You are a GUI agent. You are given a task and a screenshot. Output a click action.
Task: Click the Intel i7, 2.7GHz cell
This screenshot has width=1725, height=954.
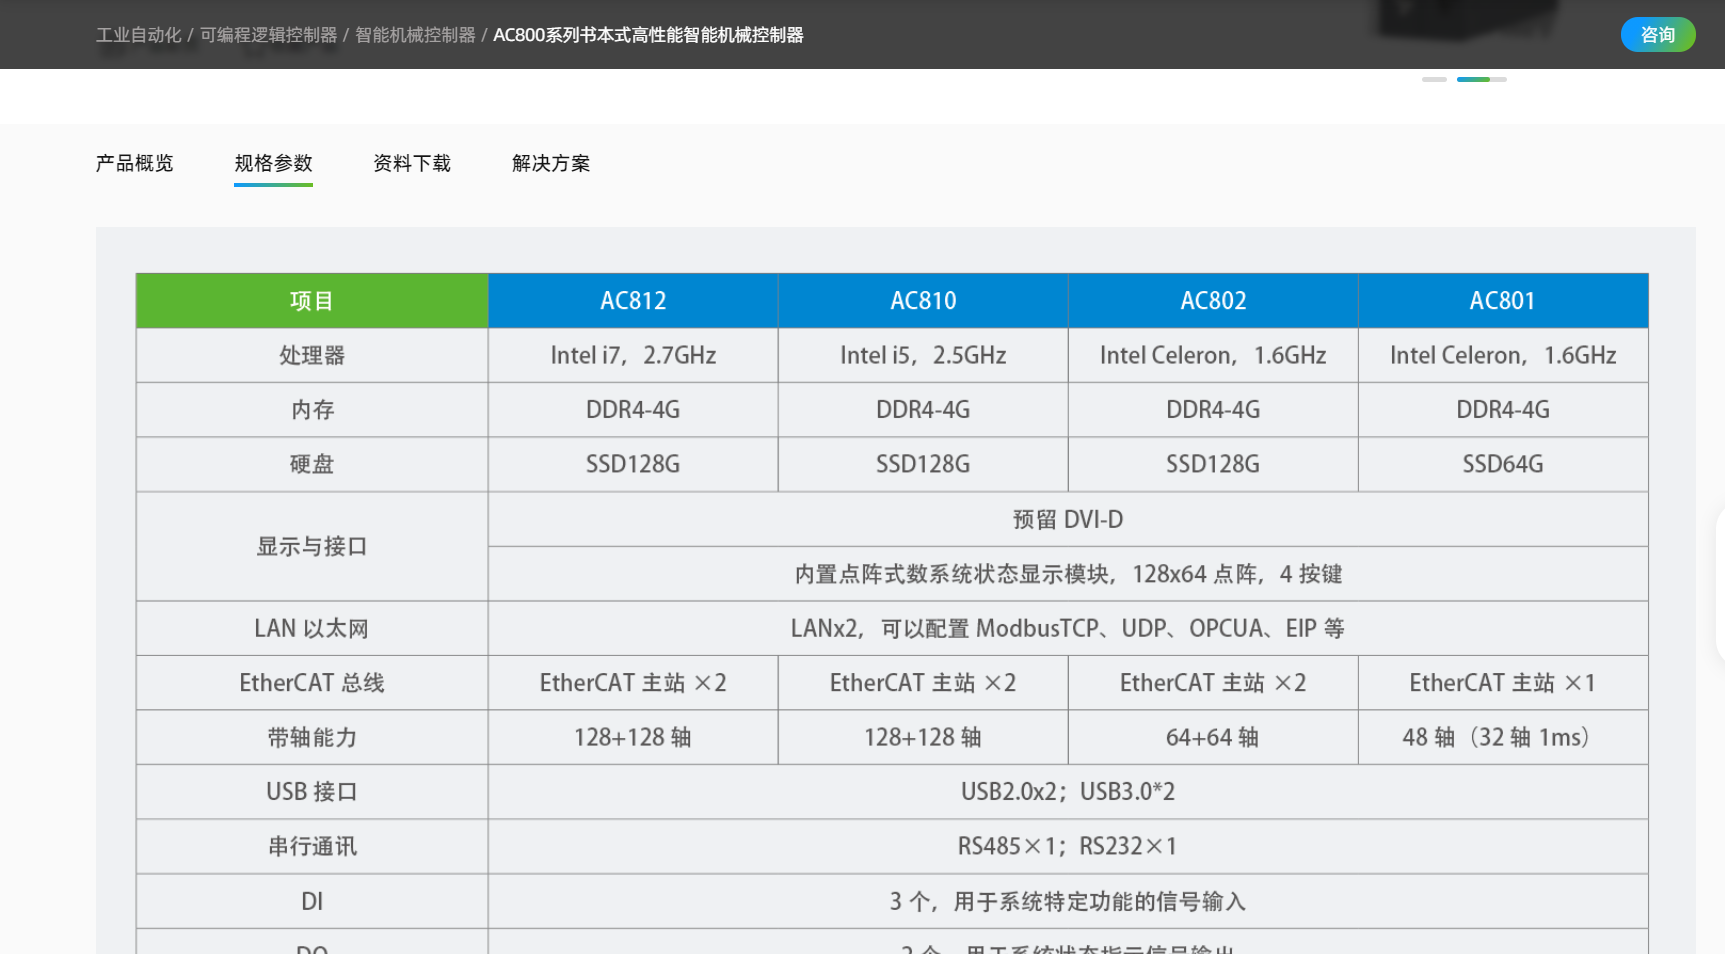pyautogui.click(x=633, y=356)
